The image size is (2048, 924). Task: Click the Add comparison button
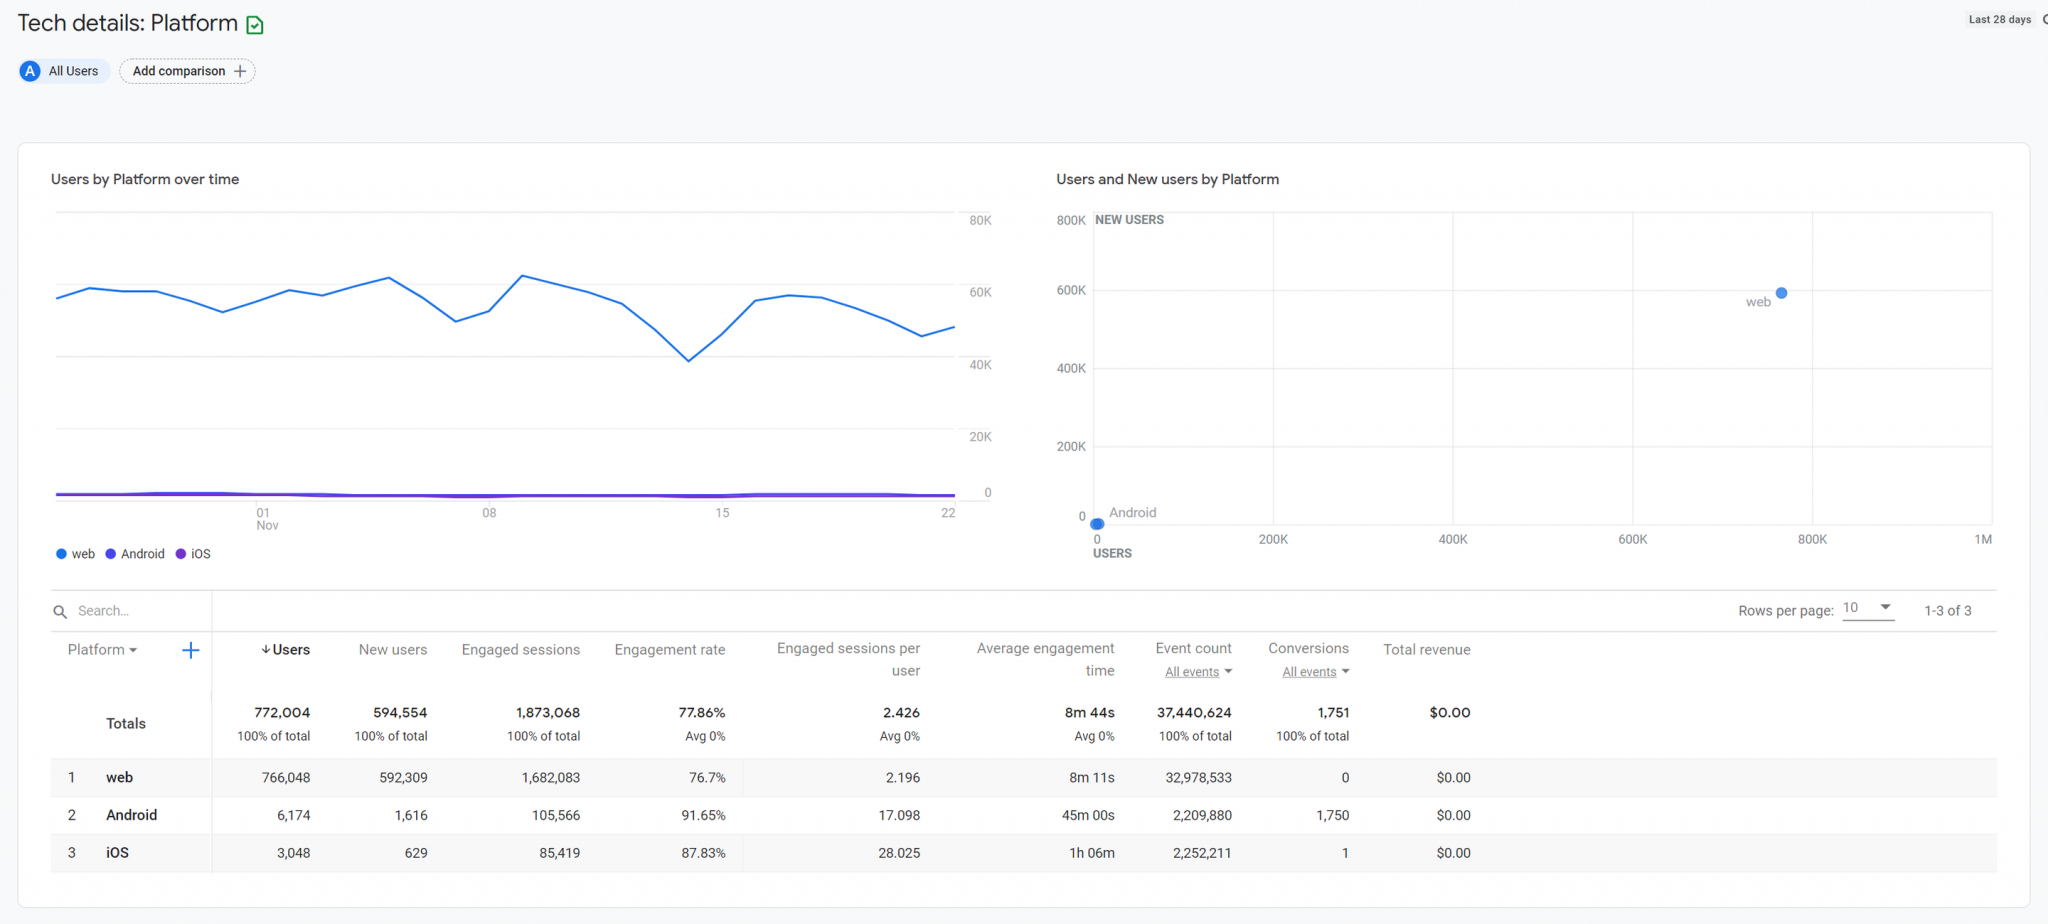pyautogui.click(x=187, y=71)
